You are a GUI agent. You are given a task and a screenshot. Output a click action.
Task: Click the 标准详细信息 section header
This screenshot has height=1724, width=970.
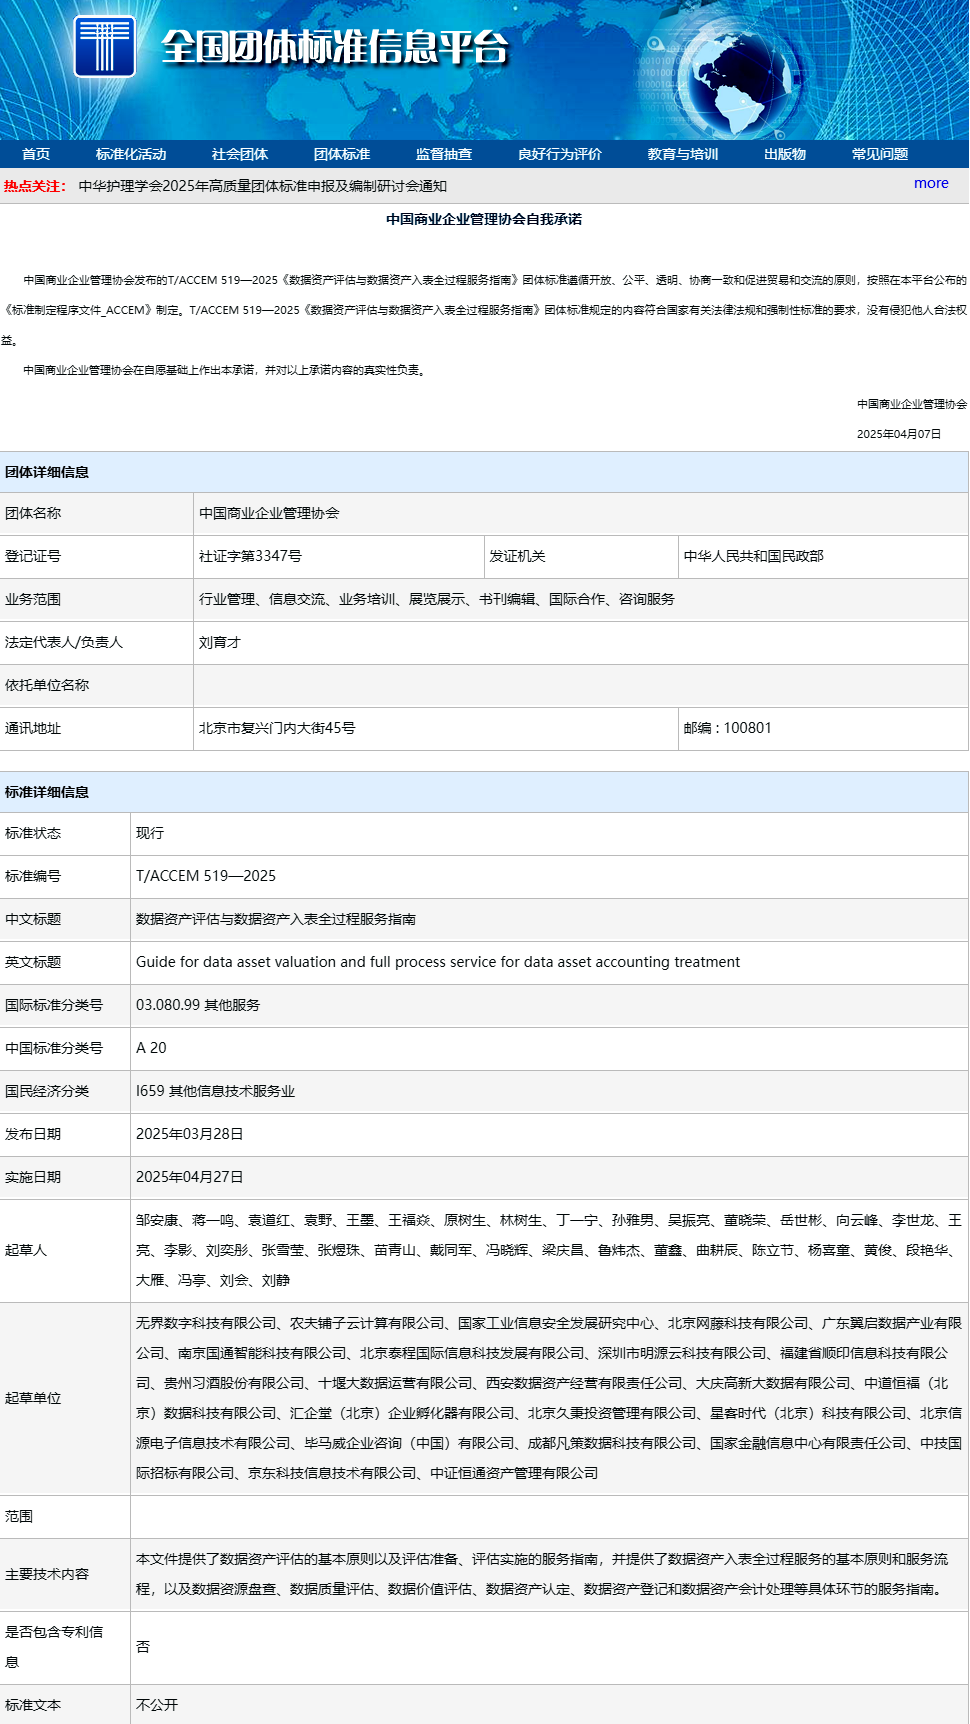tap(47, 792)
